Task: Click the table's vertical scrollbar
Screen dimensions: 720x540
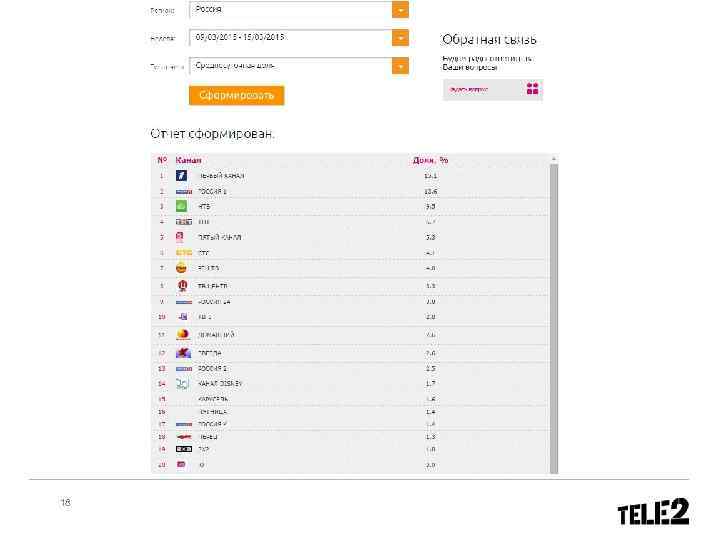Action: 554,310
